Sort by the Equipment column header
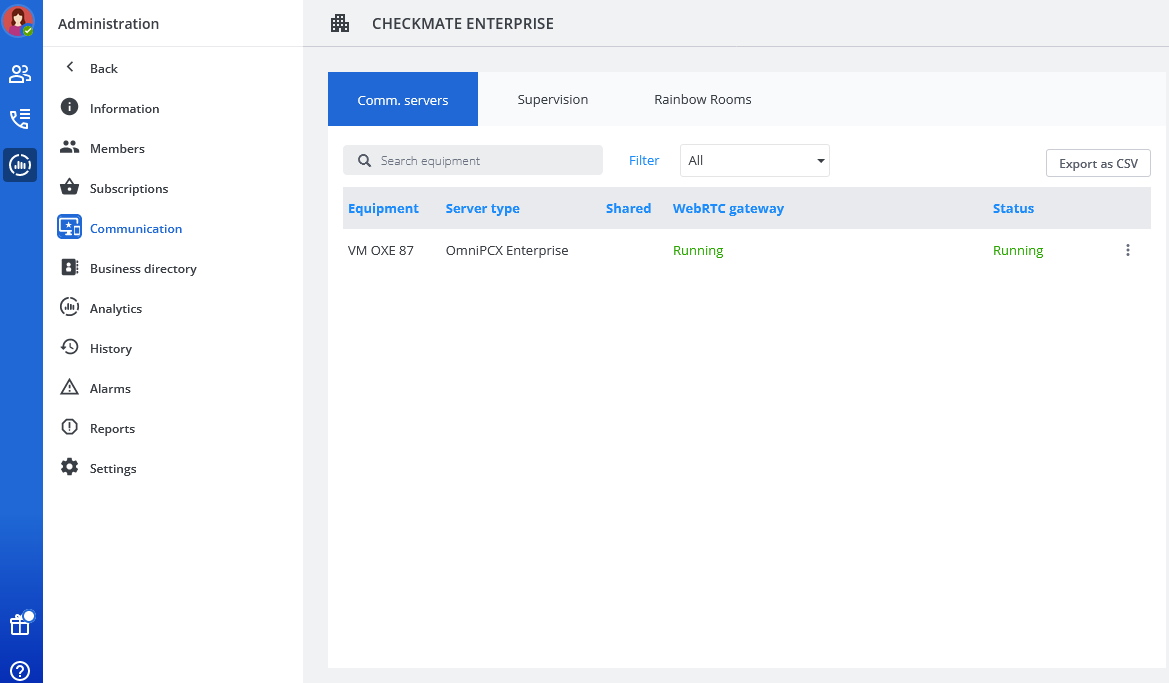This screenshot has height=683, width=1169. (383, 209)
